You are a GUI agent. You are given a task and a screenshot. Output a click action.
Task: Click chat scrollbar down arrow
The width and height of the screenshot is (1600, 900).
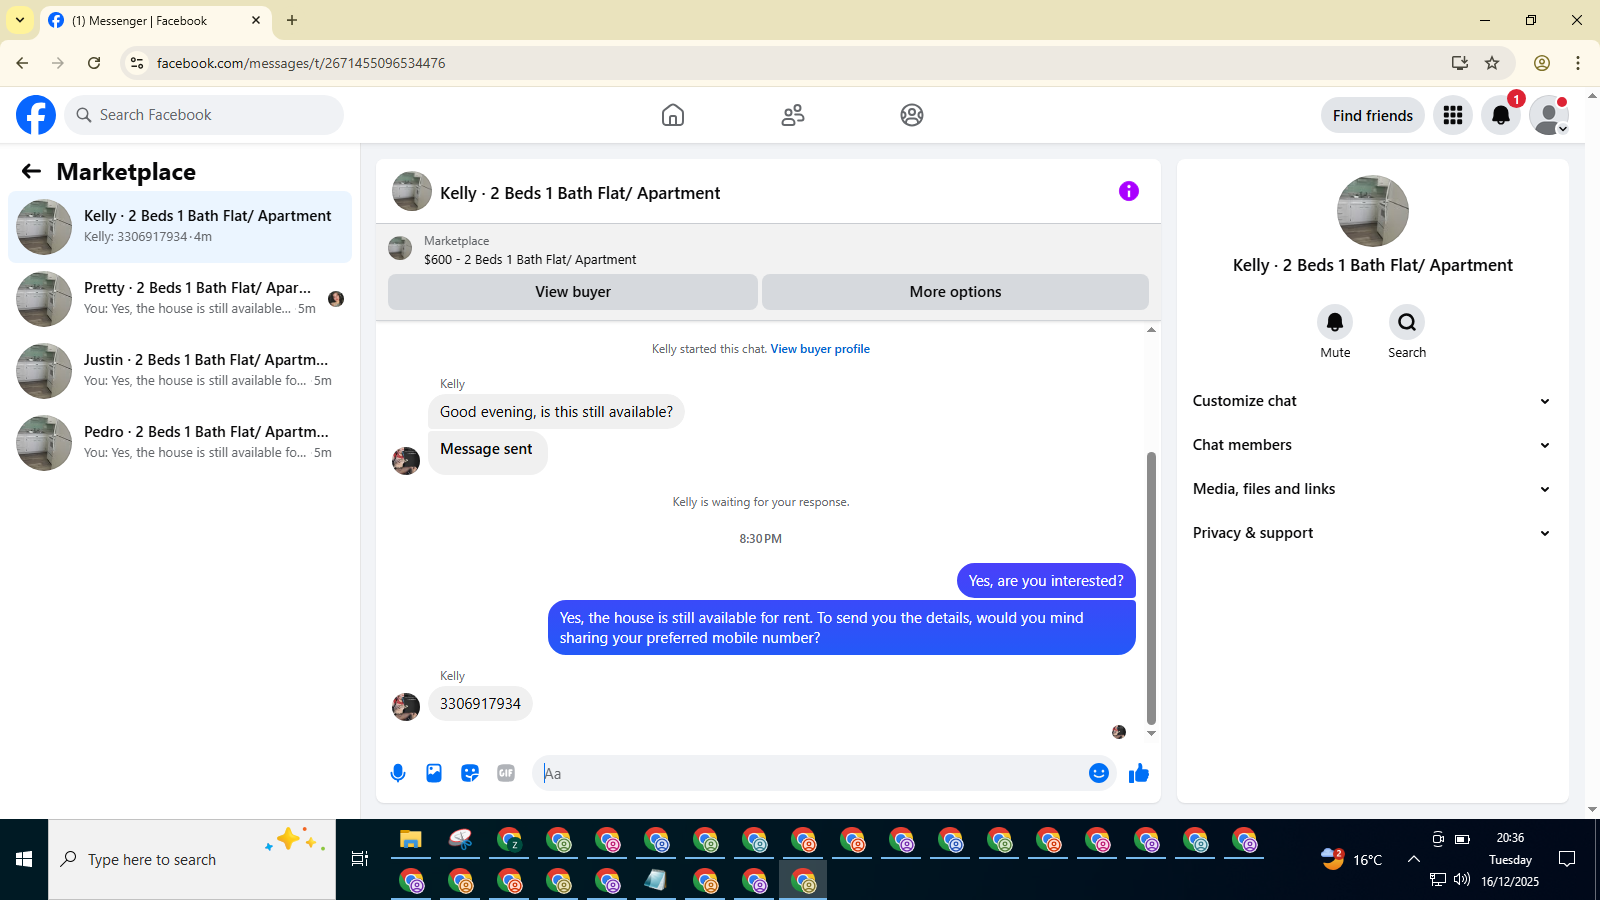[1151, 733]
